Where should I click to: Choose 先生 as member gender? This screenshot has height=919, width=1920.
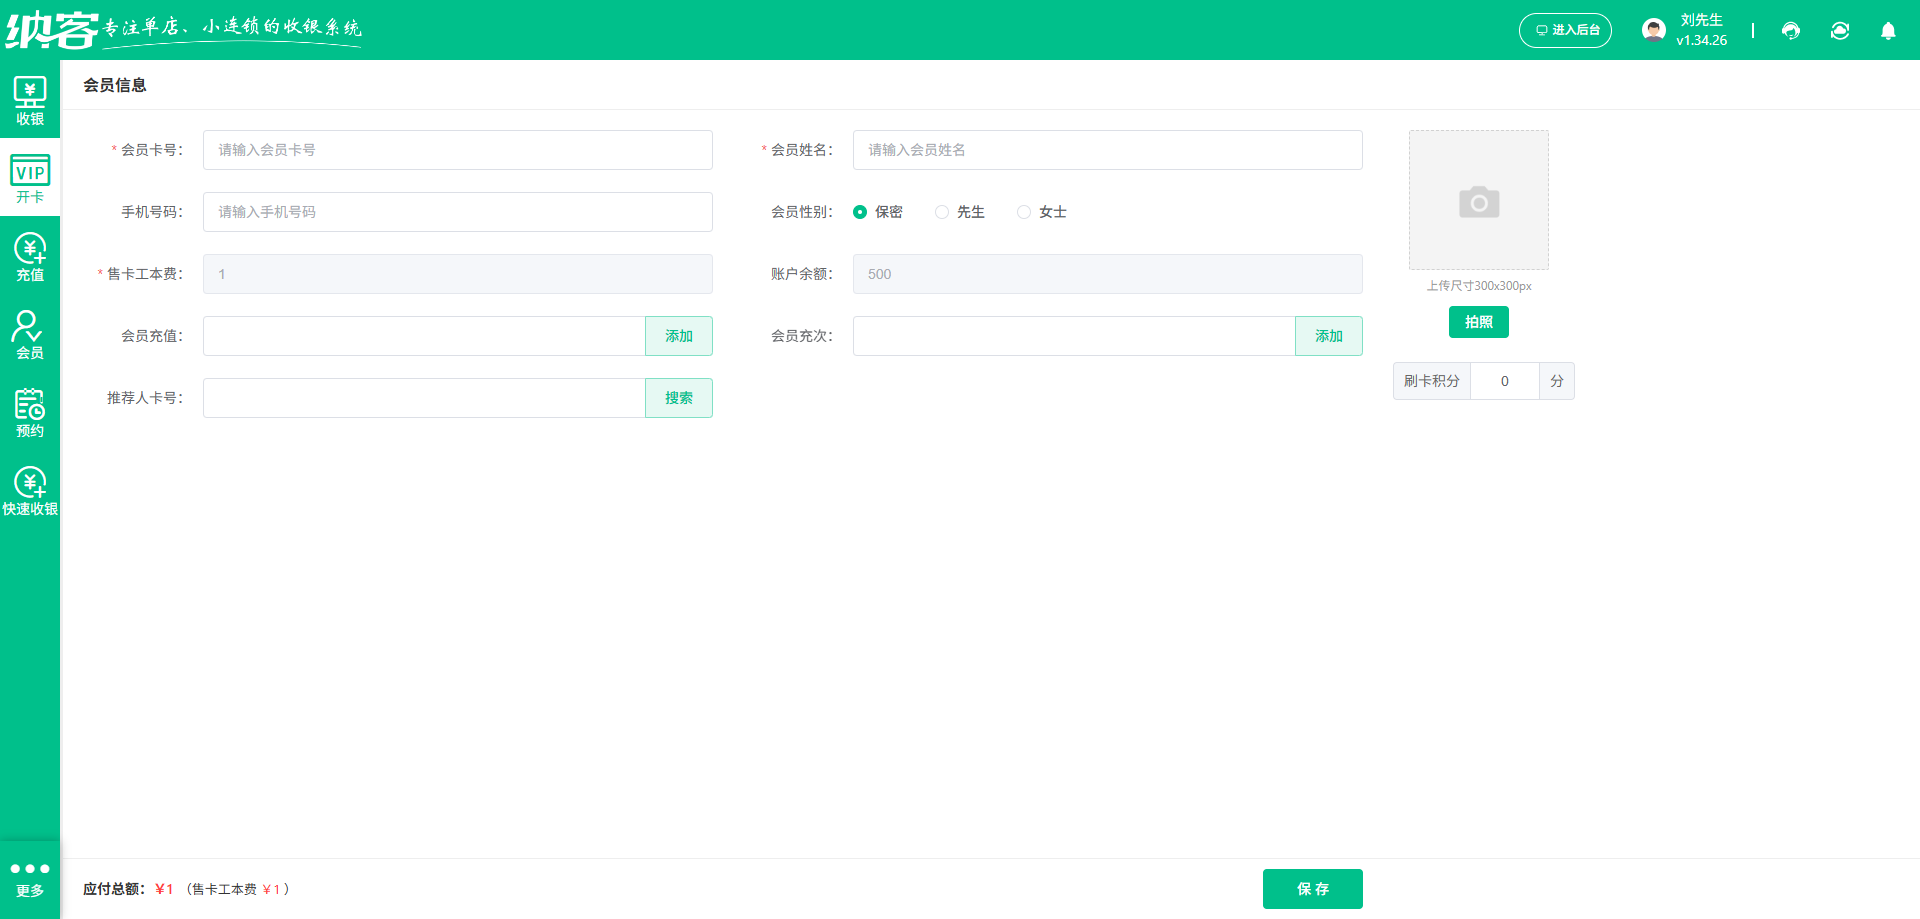point(941,212)
